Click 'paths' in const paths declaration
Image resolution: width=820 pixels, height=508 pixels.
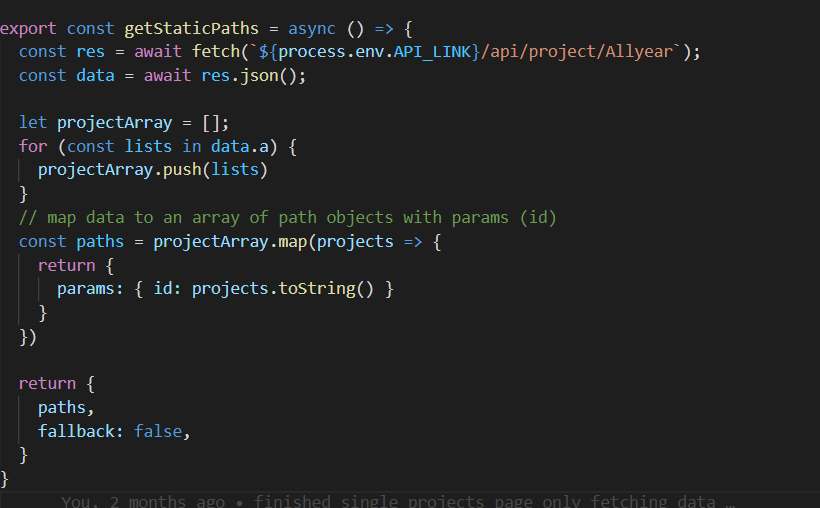[x=100, y=242]
